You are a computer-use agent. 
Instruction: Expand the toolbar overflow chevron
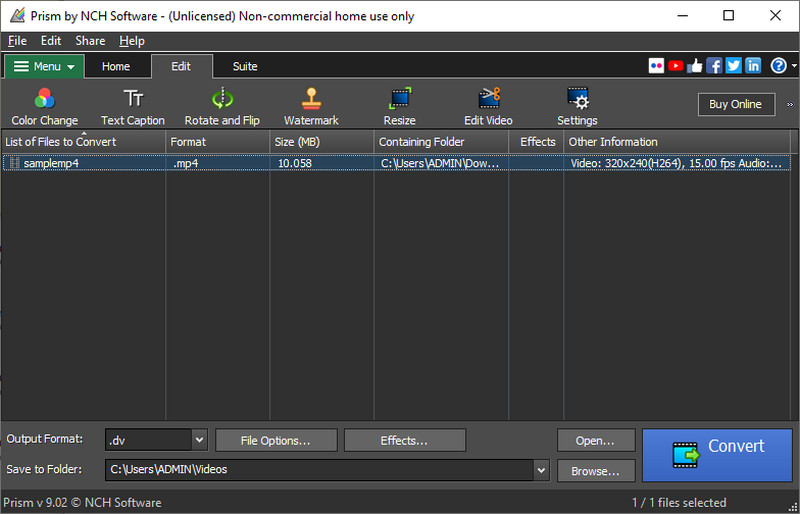pyautogui.click(x=790, y=104)
